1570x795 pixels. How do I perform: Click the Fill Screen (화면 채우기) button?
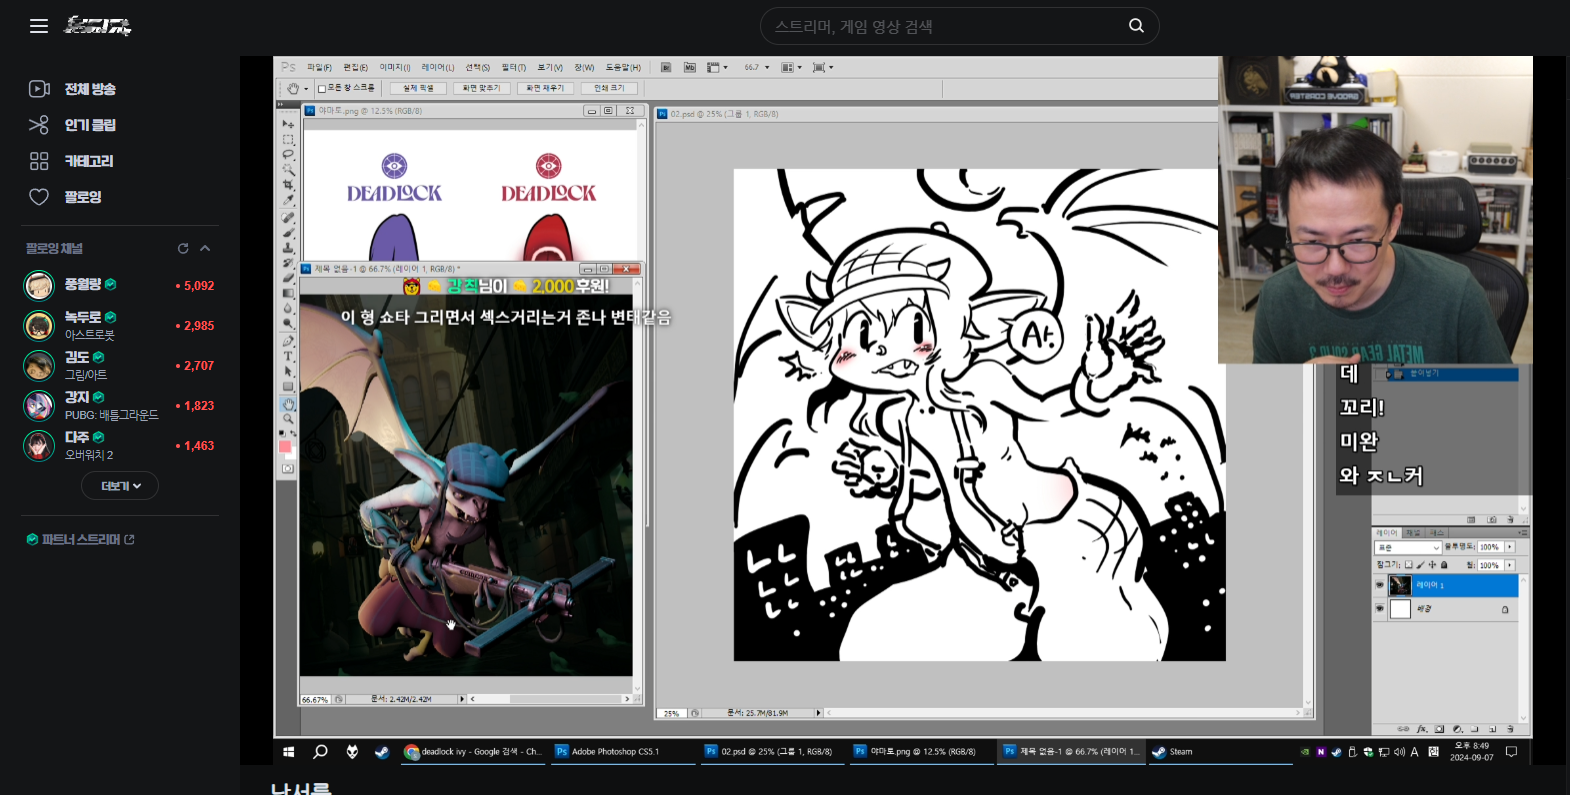(545, 88)
